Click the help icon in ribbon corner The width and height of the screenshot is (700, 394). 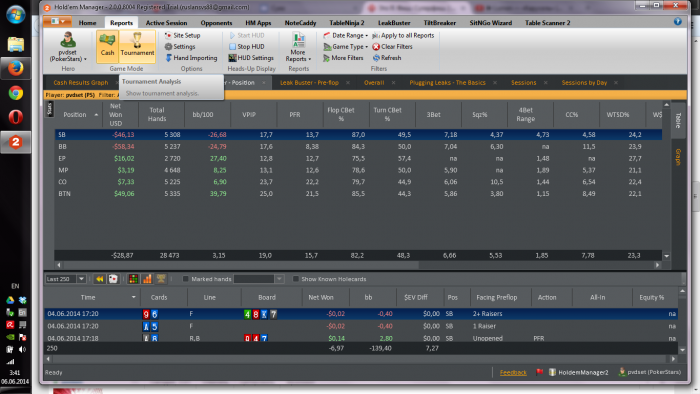(678, 21)
